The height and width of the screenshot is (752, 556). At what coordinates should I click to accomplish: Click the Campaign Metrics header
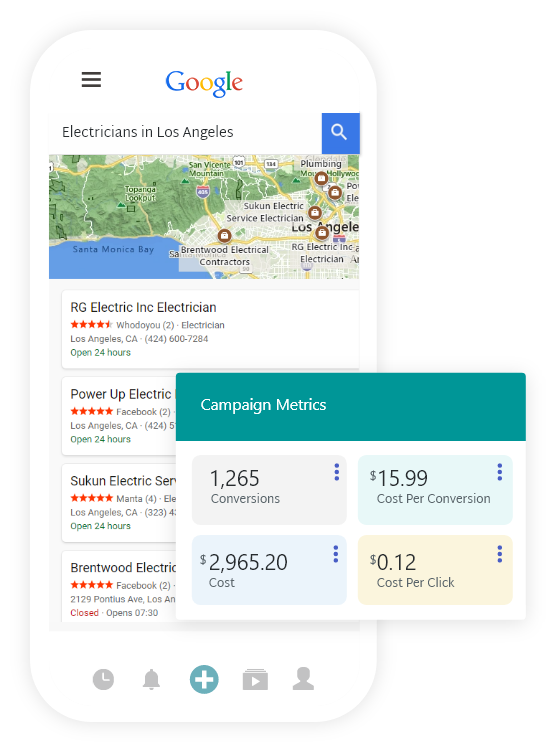point(351,407)
